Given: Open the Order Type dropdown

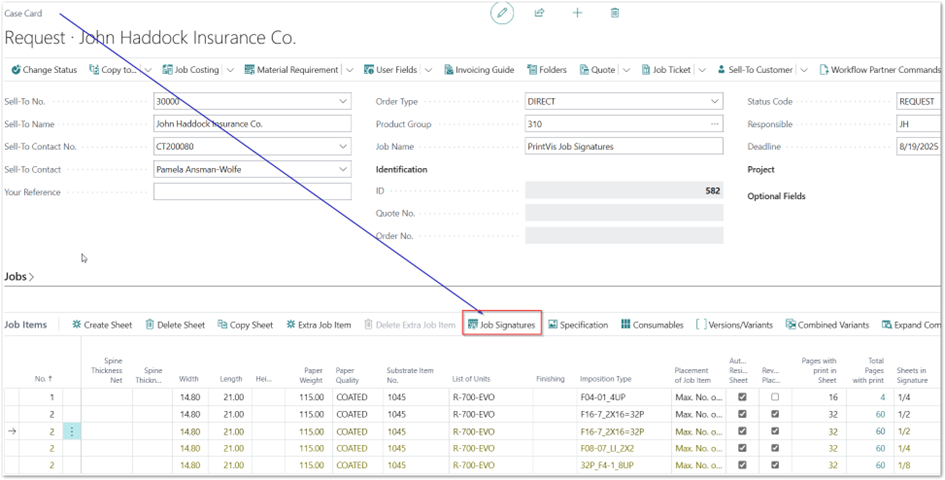Looking at the screenshot, I should click(715, 101).
